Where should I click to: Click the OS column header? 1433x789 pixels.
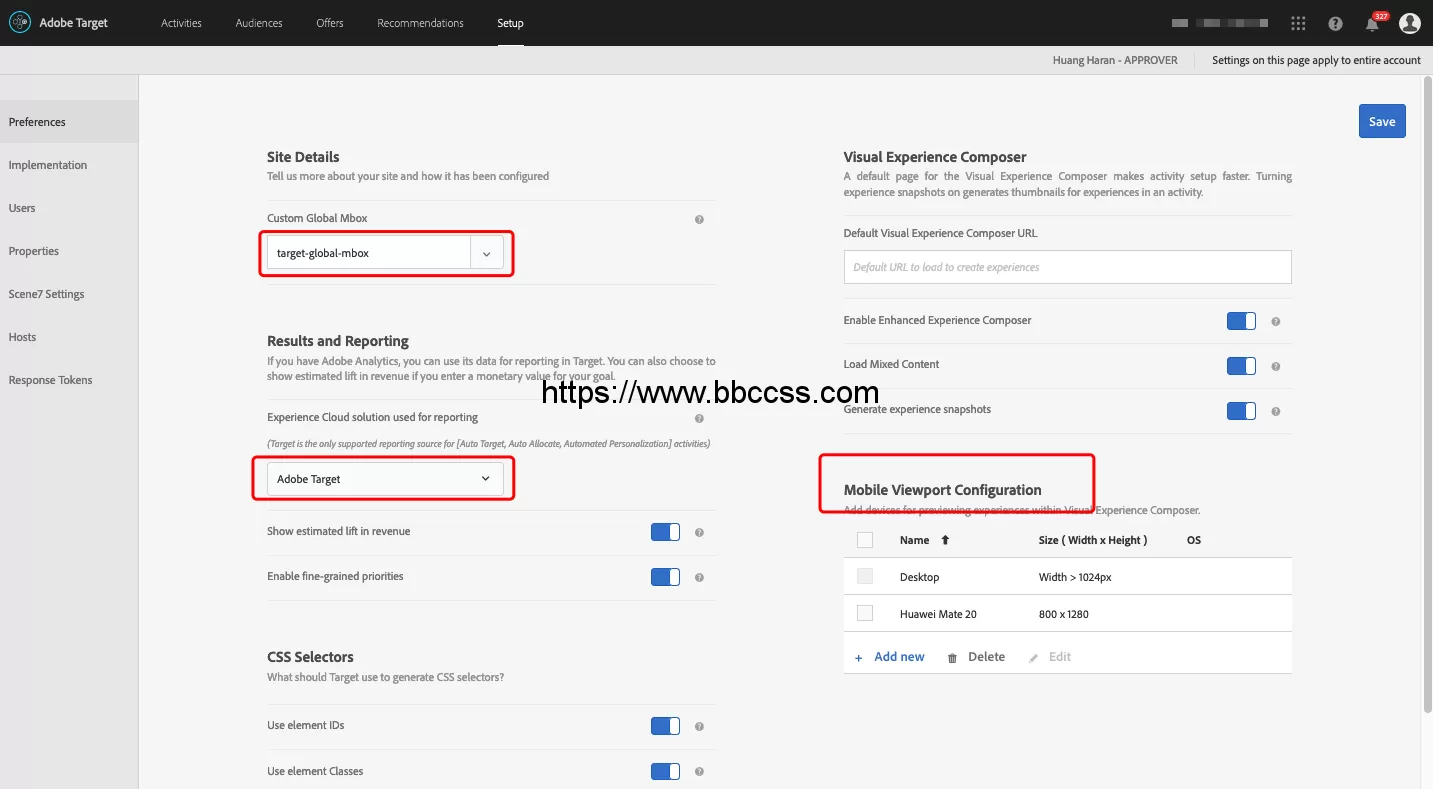(1194, 540)
